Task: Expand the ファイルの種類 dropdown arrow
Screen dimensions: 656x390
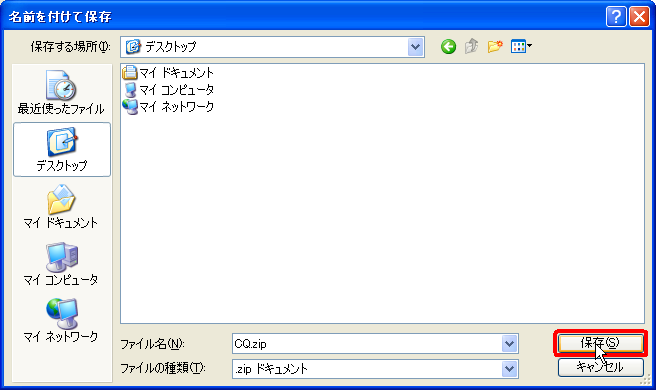Action: [510, 369]
